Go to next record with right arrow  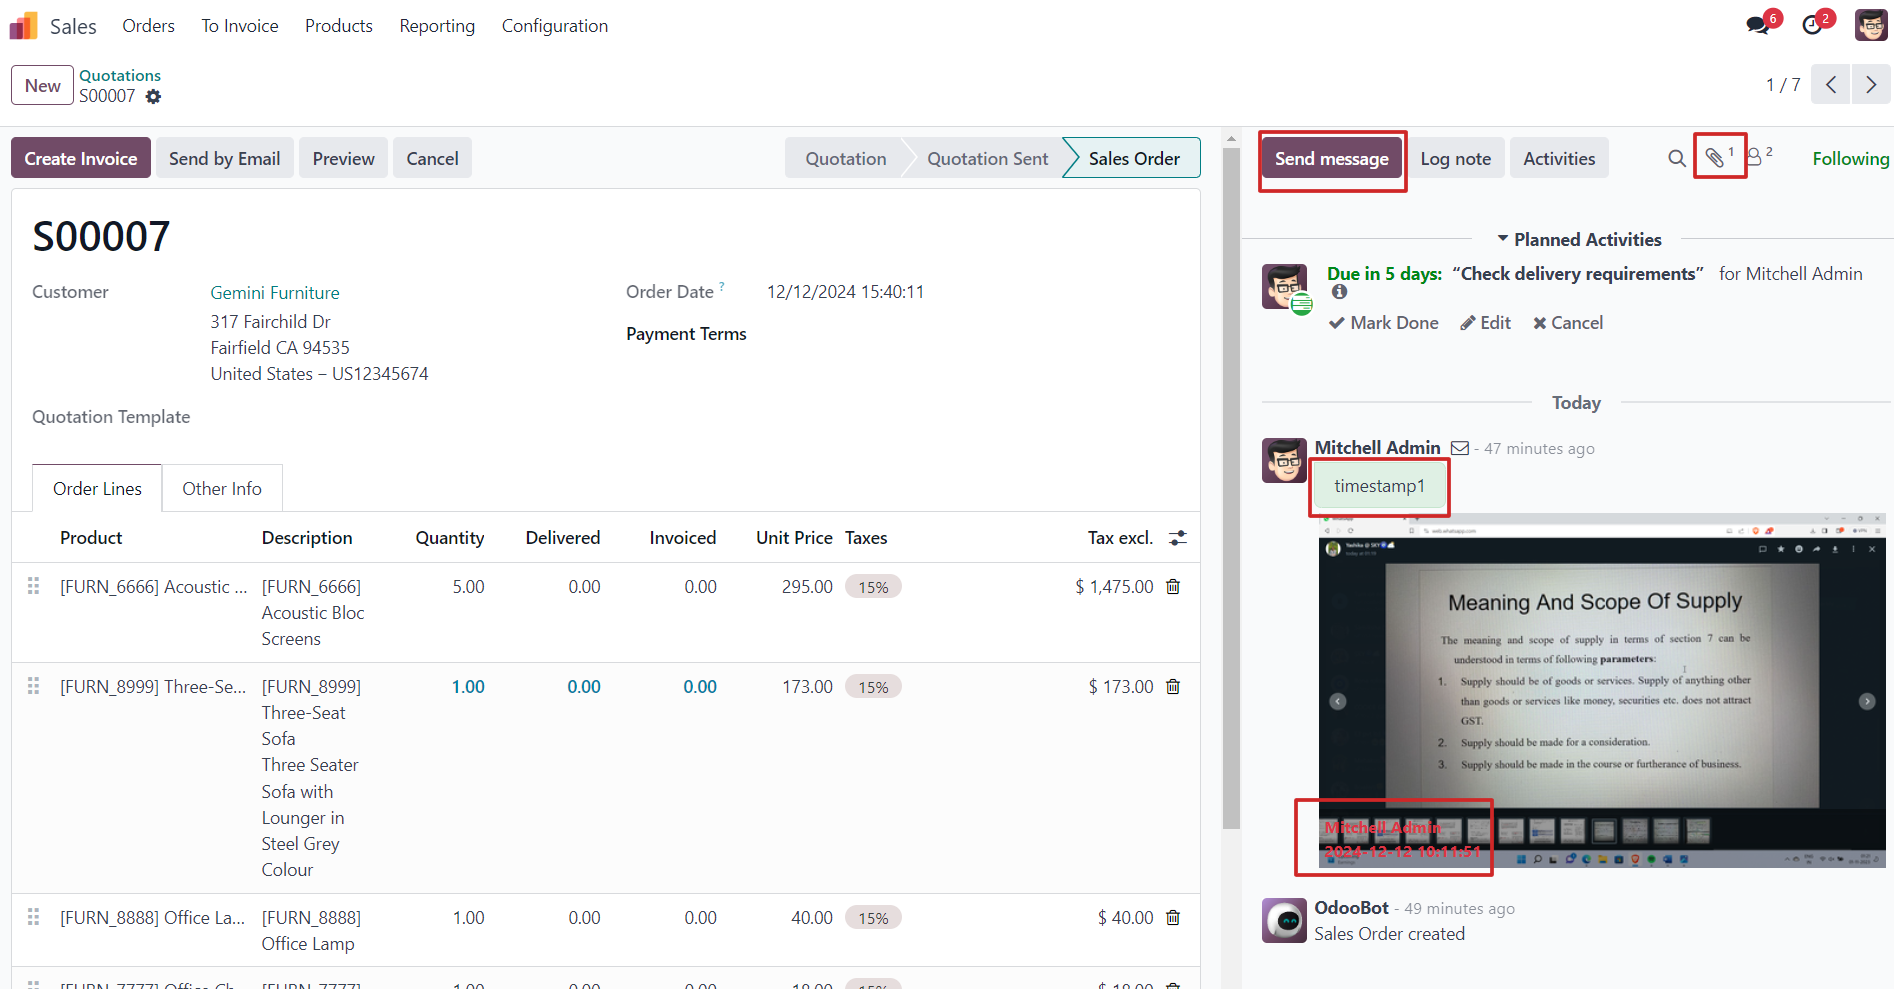[1871, 85]
